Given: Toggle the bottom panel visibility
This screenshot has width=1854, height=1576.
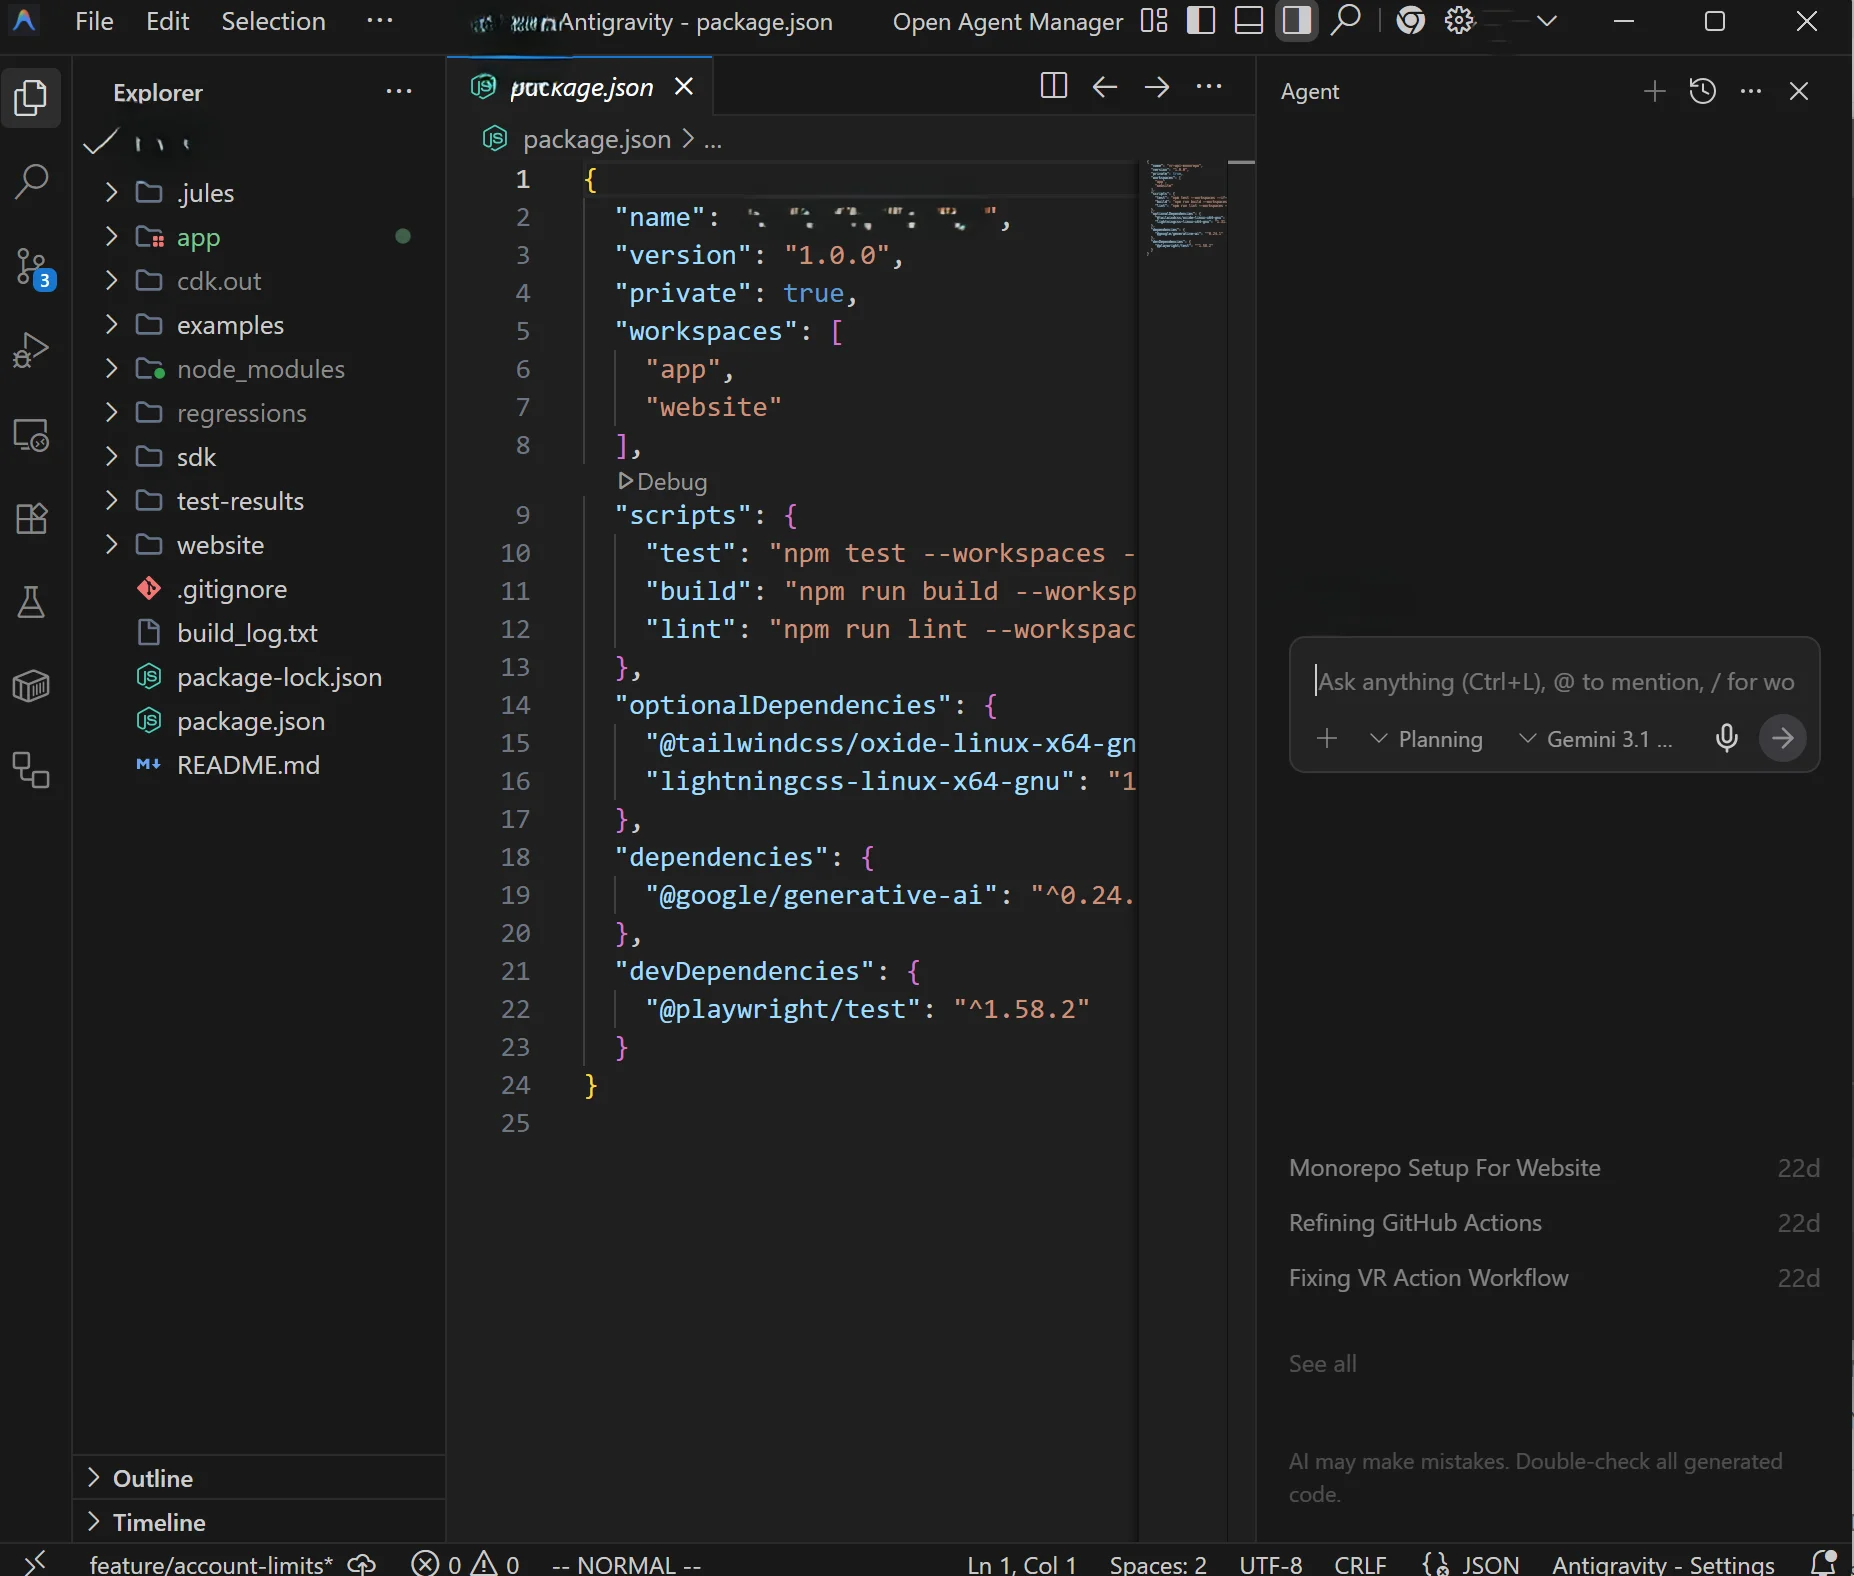Looking at the screenshot, I should pos(1249,21).
